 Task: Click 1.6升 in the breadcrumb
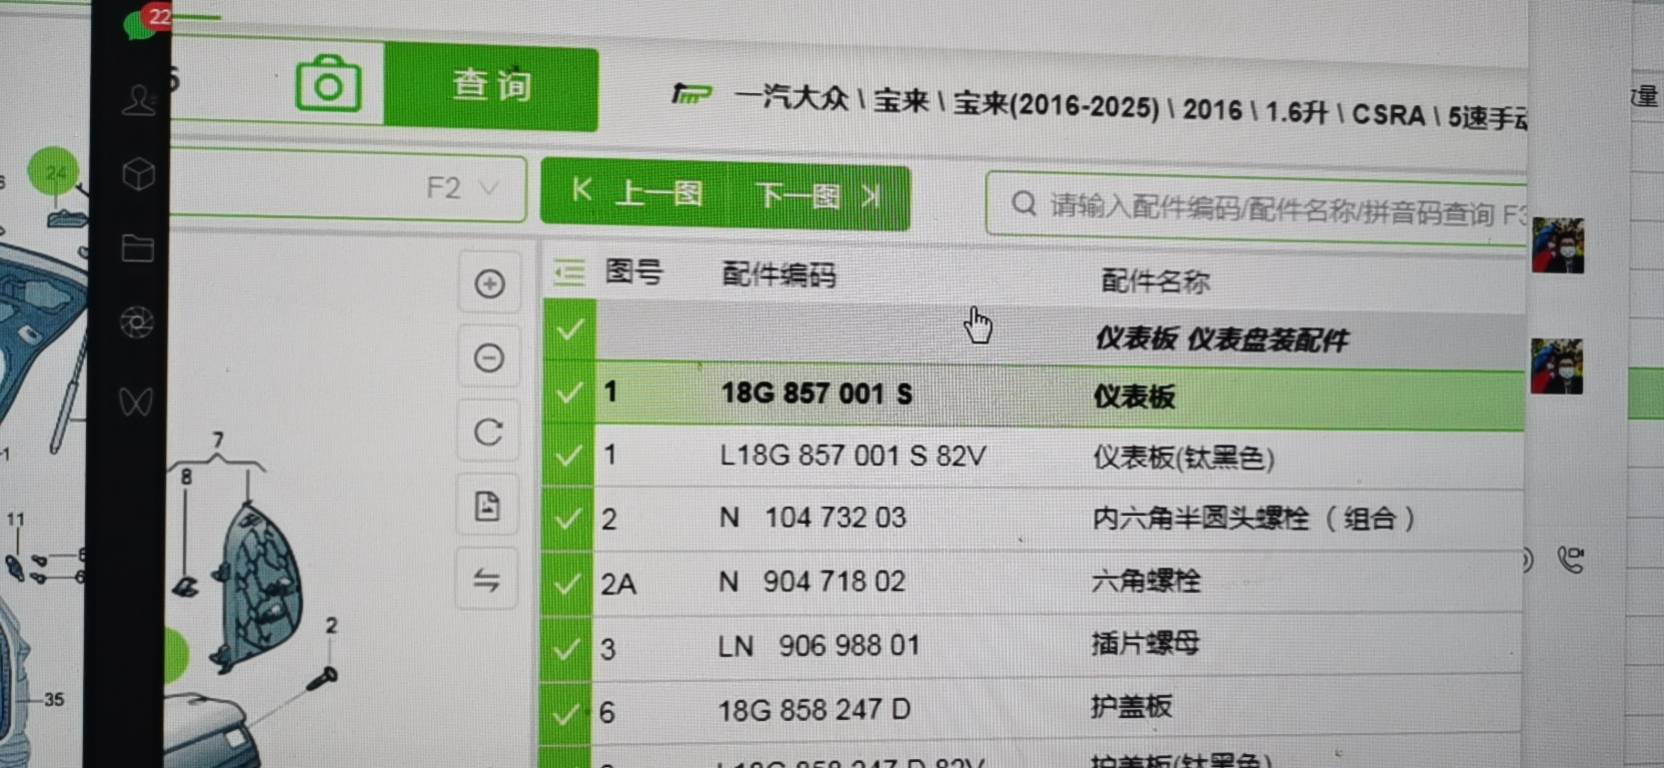(1296, 112)
